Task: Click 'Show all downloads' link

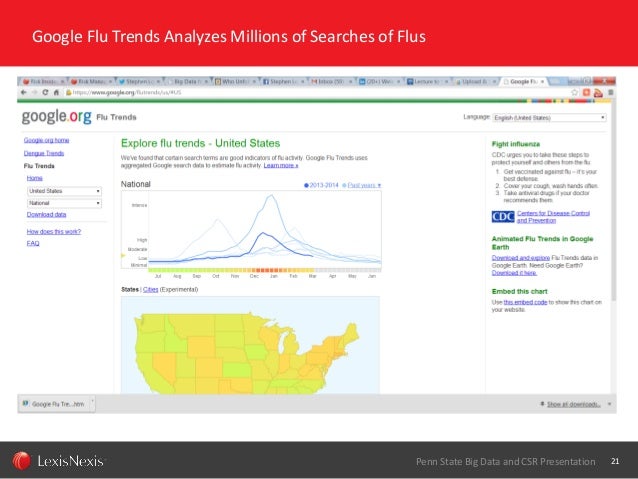Action: click(x=574, y=404)
